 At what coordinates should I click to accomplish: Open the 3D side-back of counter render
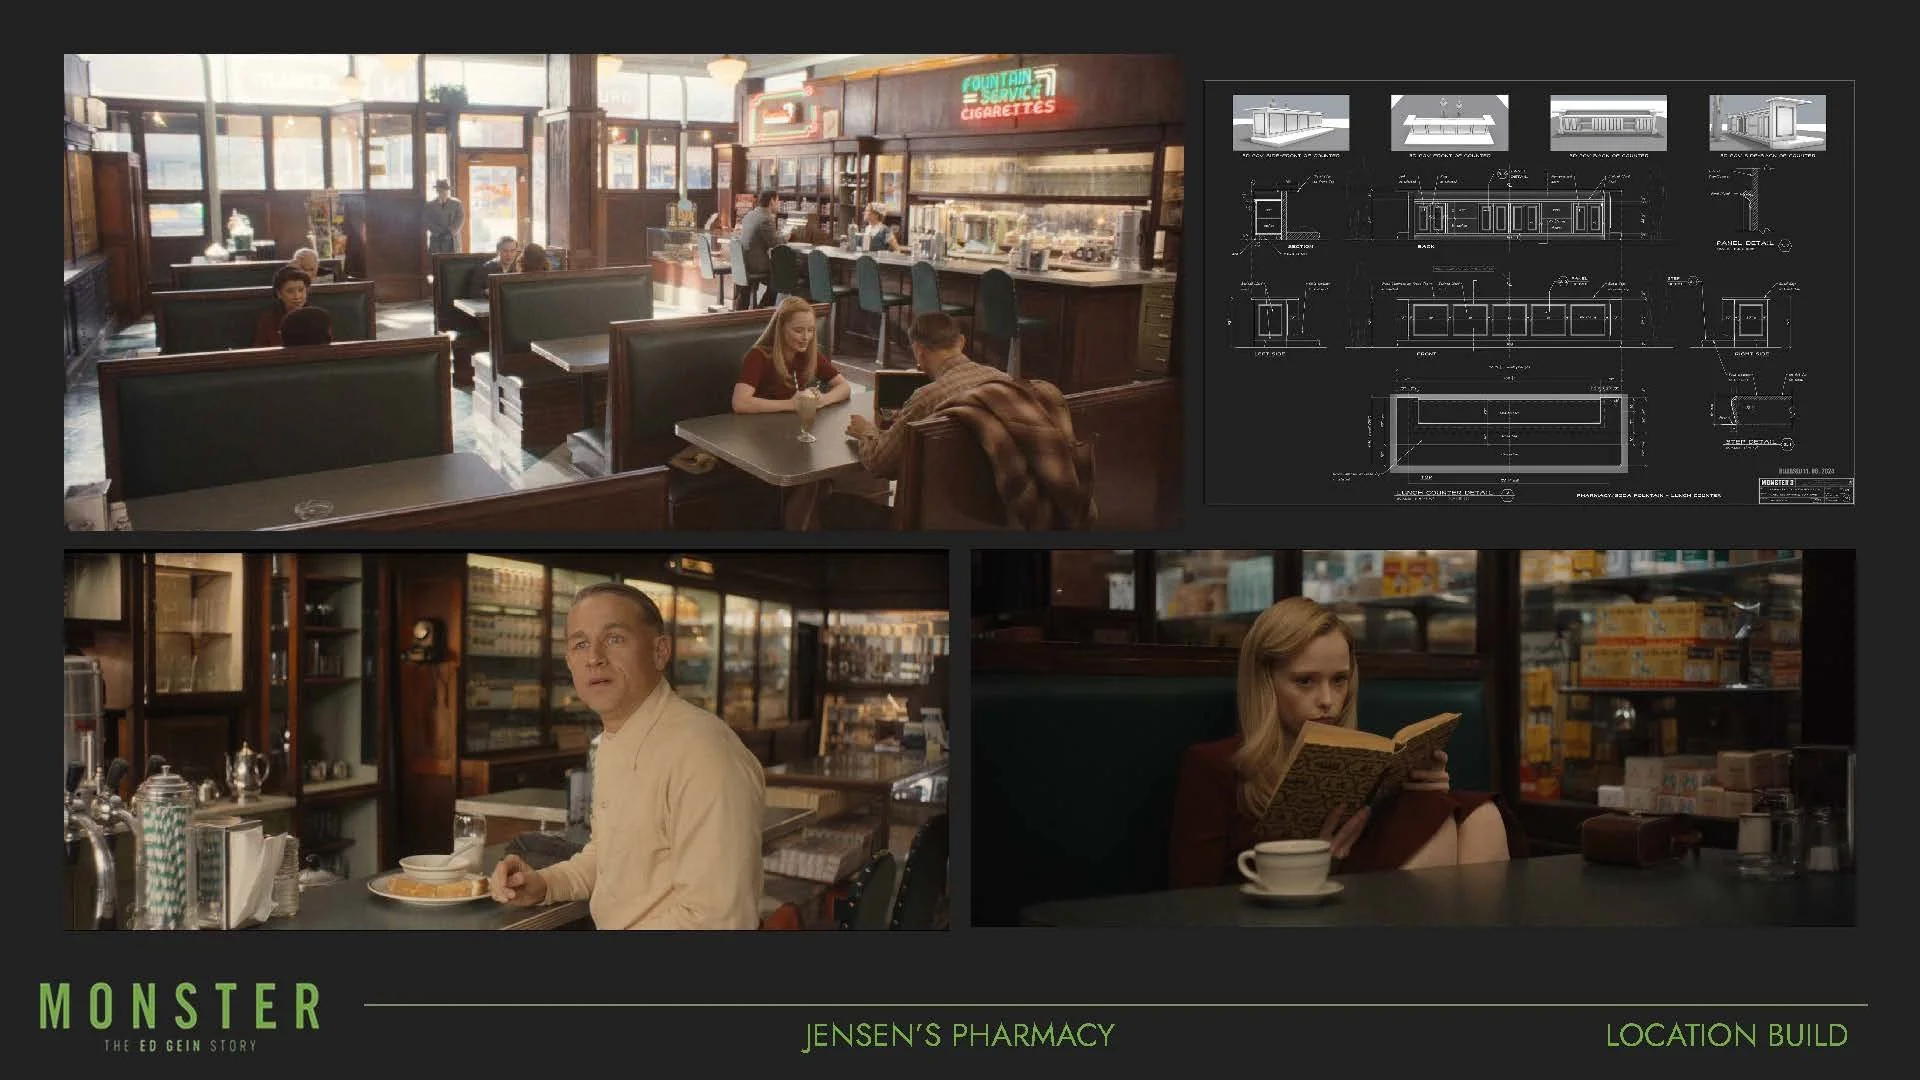click(1767, 123)
